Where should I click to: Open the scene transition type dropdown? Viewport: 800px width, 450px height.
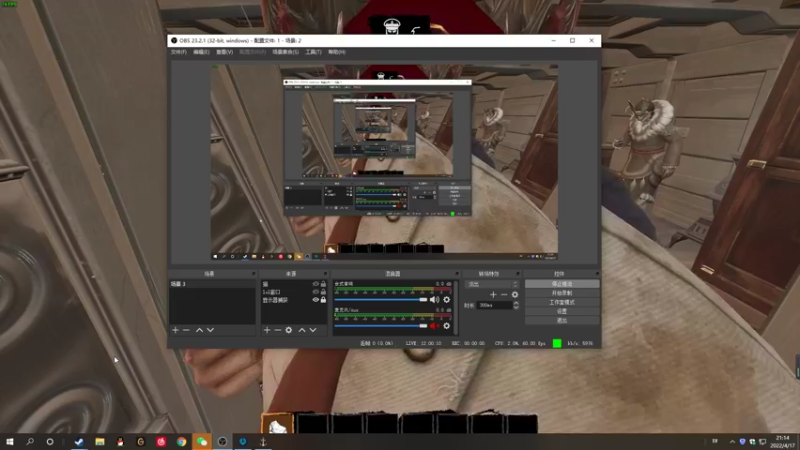[492, 284]
